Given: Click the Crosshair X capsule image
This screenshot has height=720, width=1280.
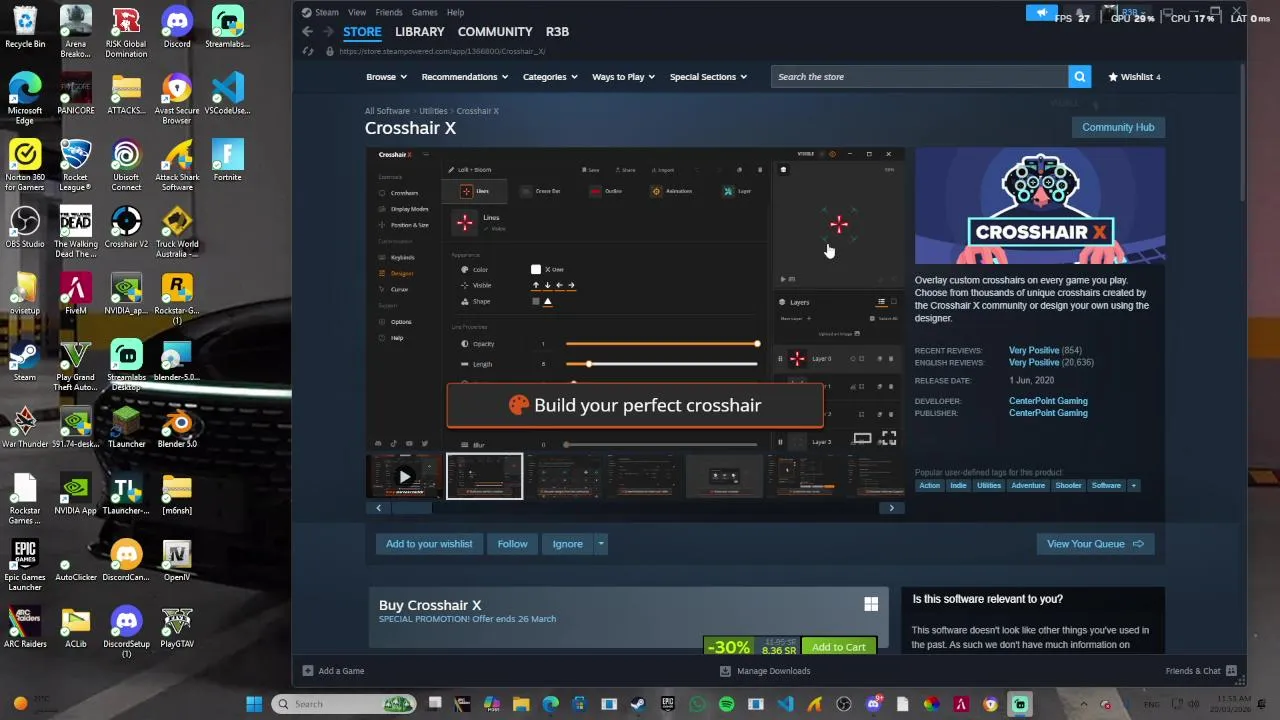Looking at the screenshot, I should pyautogui.click(x=1040, y=207).
